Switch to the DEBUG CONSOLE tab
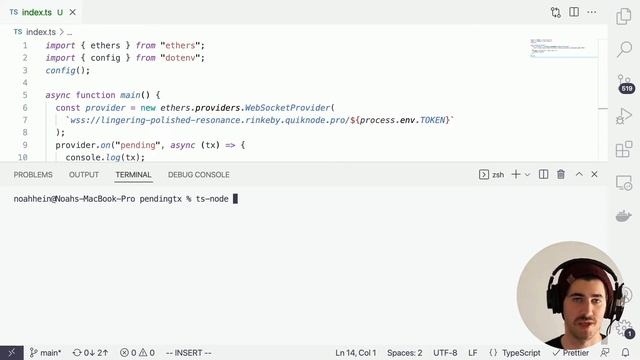Viewport: 640px width, 360px height. pos(198,175)
